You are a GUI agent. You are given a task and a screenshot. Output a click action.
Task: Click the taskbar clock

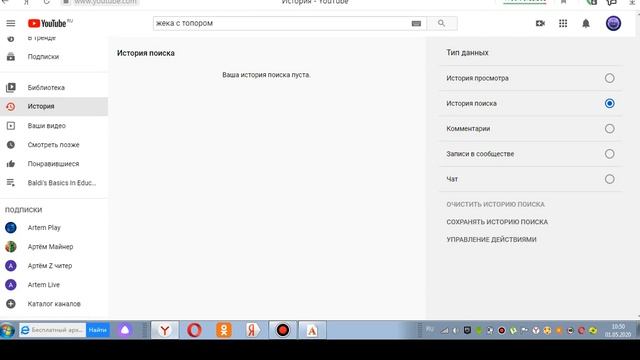click(x=618, y=330)
